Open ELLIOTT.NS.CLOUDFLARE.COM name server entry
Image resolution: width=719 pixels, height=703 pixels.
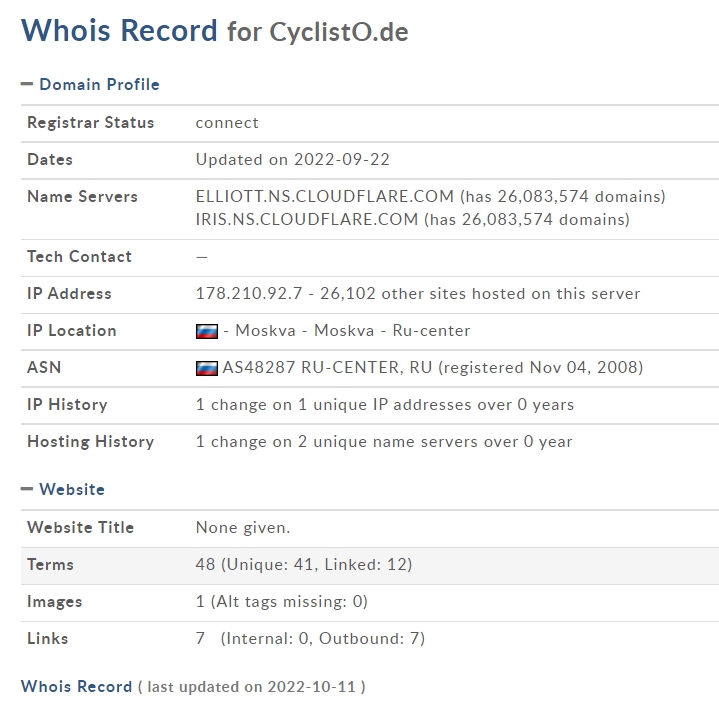325,196
